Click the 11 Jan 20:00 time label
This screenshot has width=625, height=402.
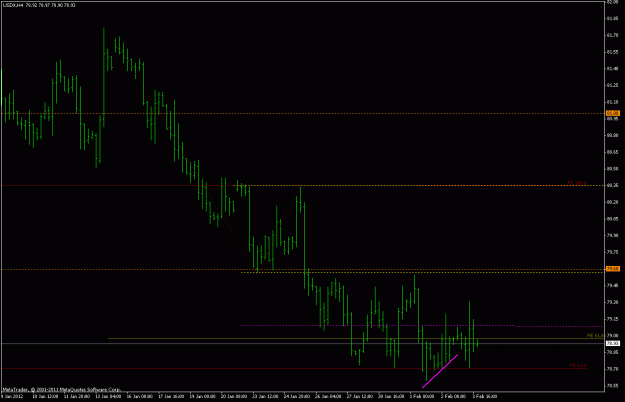click(77, 396)
